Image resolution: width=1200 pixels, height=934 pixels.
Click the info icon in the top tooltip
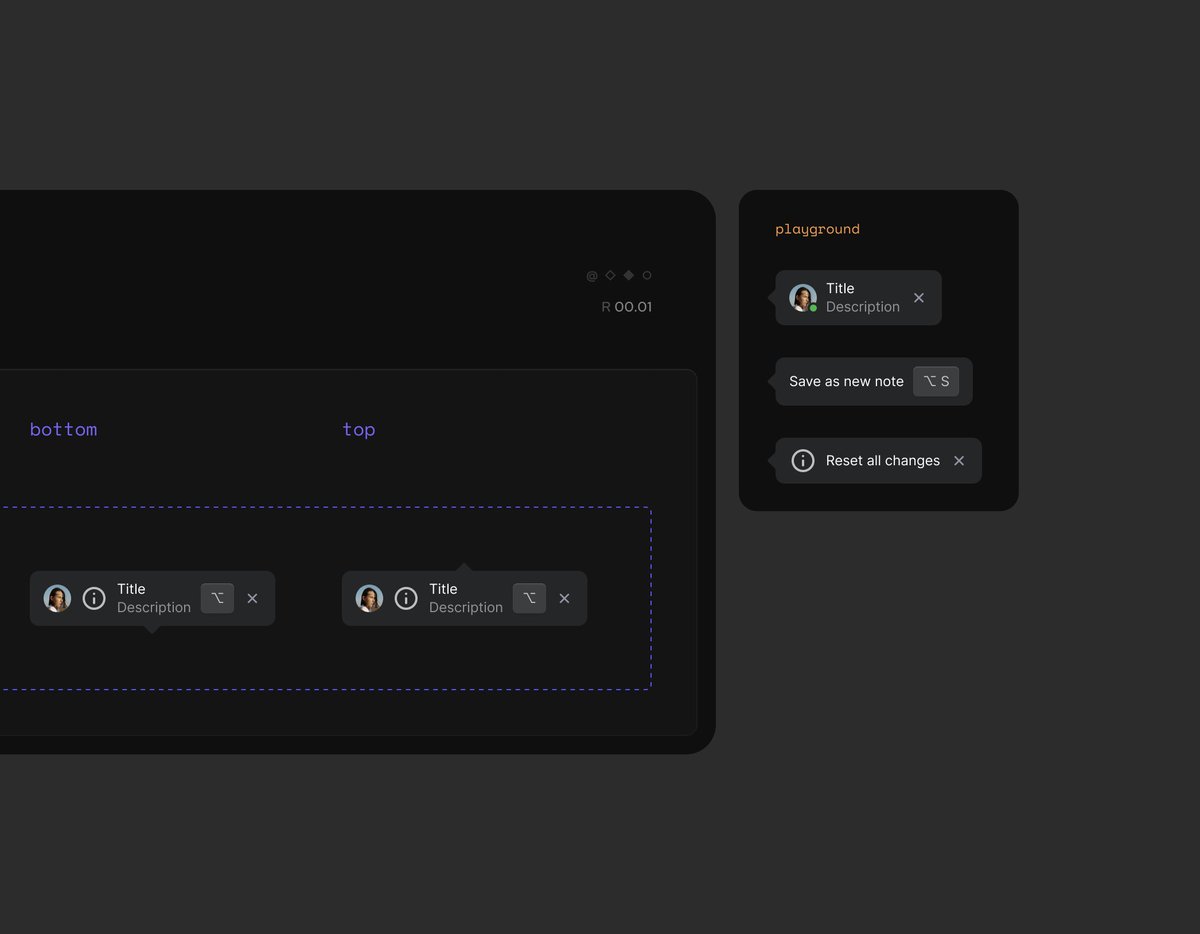(x=406, y=598)
